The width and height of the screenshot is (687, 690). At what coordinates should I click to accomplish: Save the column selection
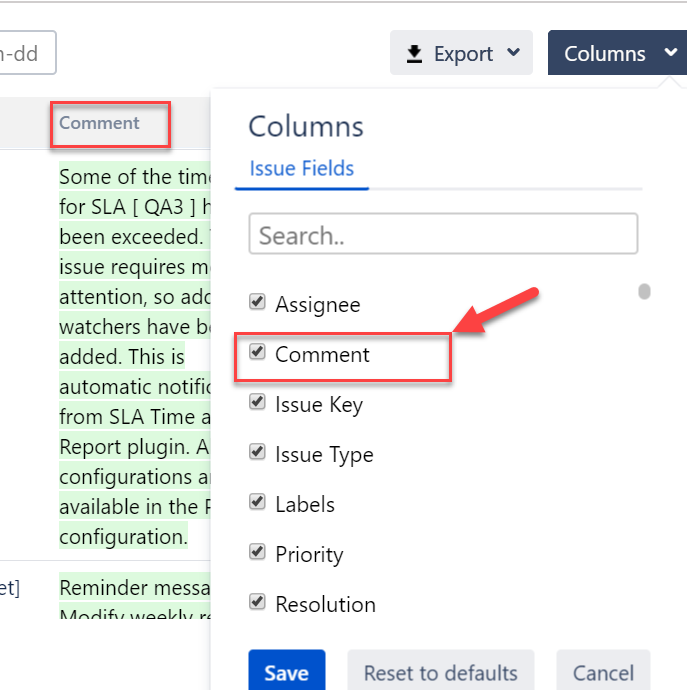287,671
